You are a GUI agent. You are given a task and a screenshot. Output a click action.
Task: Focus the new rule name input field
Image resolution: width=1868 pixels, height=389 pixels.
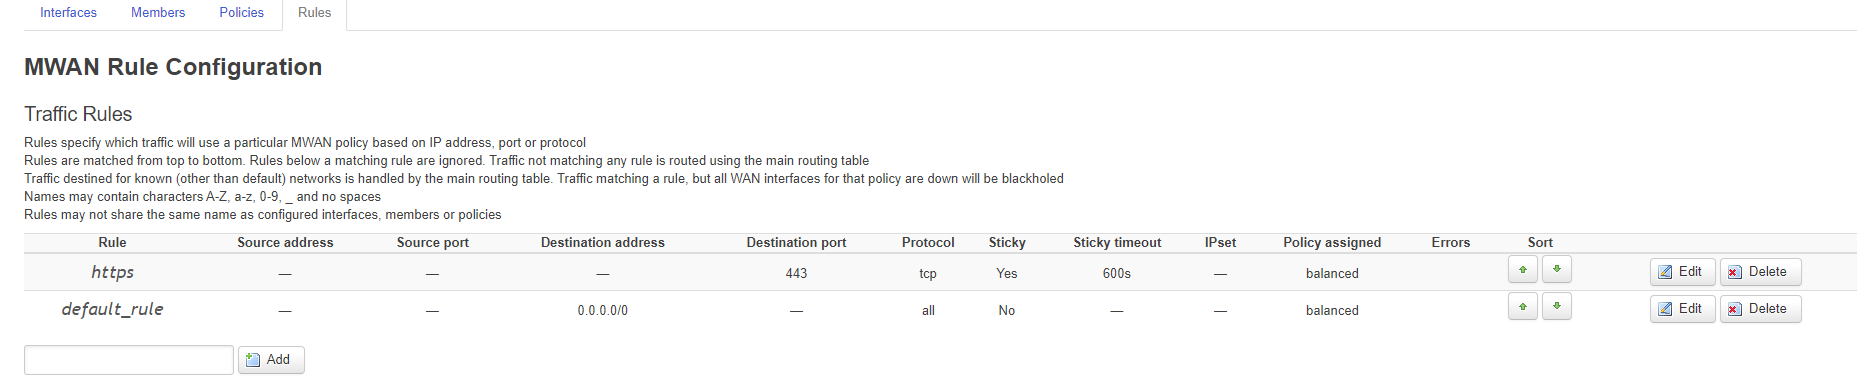coord(129,360)
